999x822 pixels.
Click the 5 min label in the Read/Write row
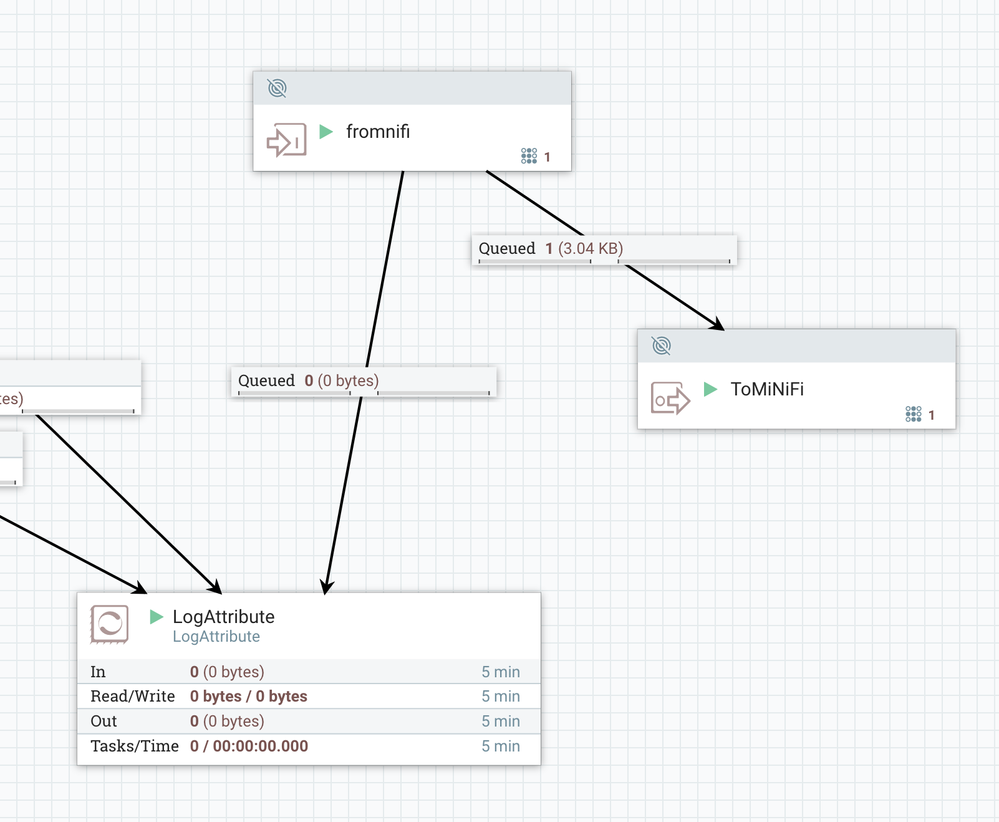pos(501,696)
